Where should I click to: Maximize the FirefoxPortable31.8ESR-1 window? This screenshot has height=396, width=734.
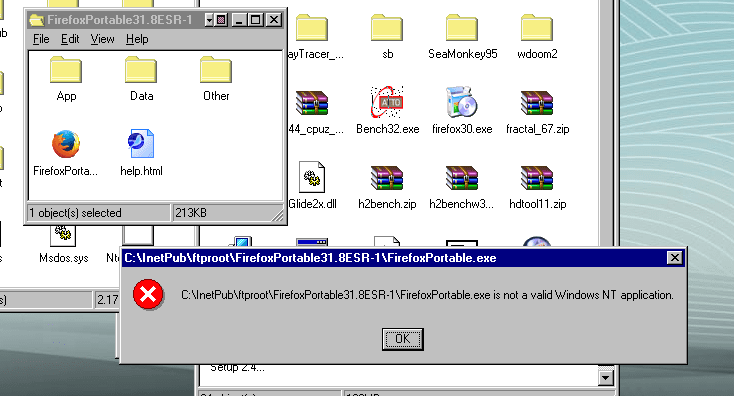pos(256,20)
